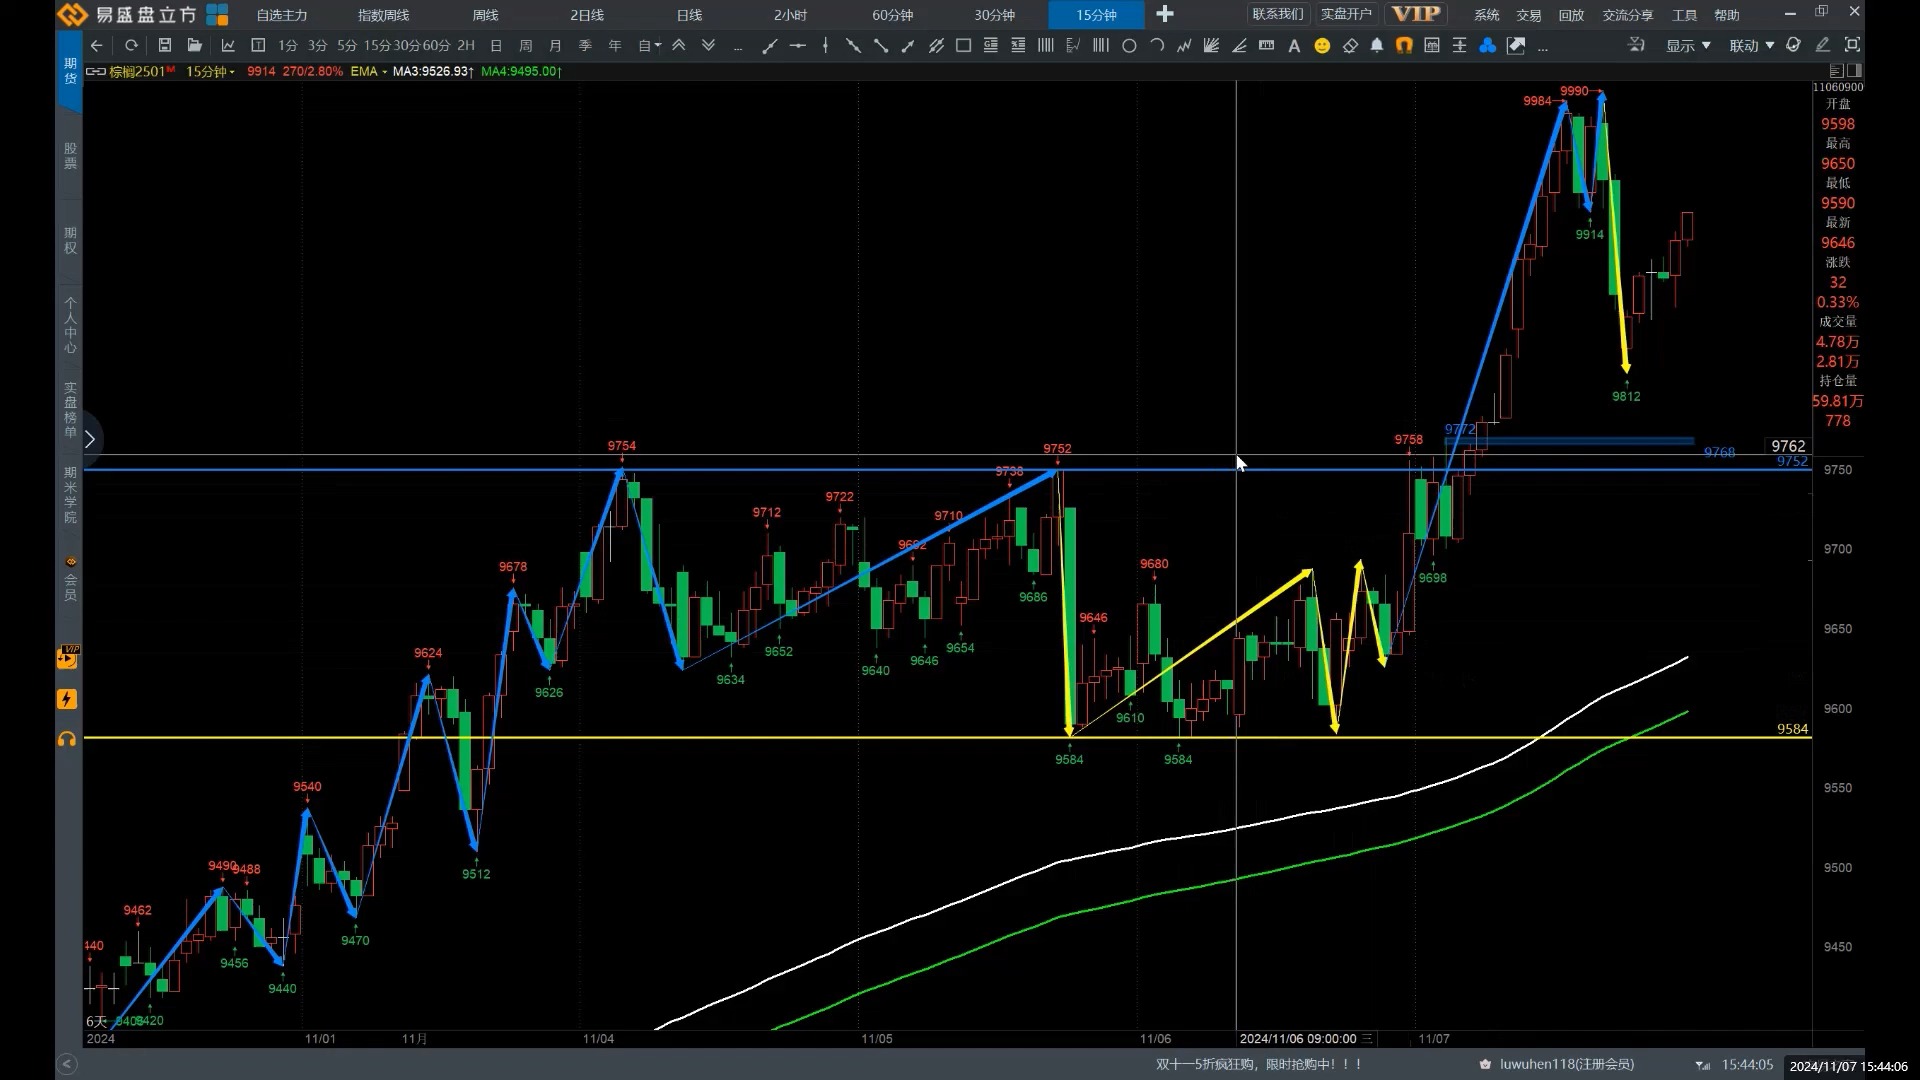1920x1080 pixels.
Task: Click the headphones support icon
Action: click(67, 739)
